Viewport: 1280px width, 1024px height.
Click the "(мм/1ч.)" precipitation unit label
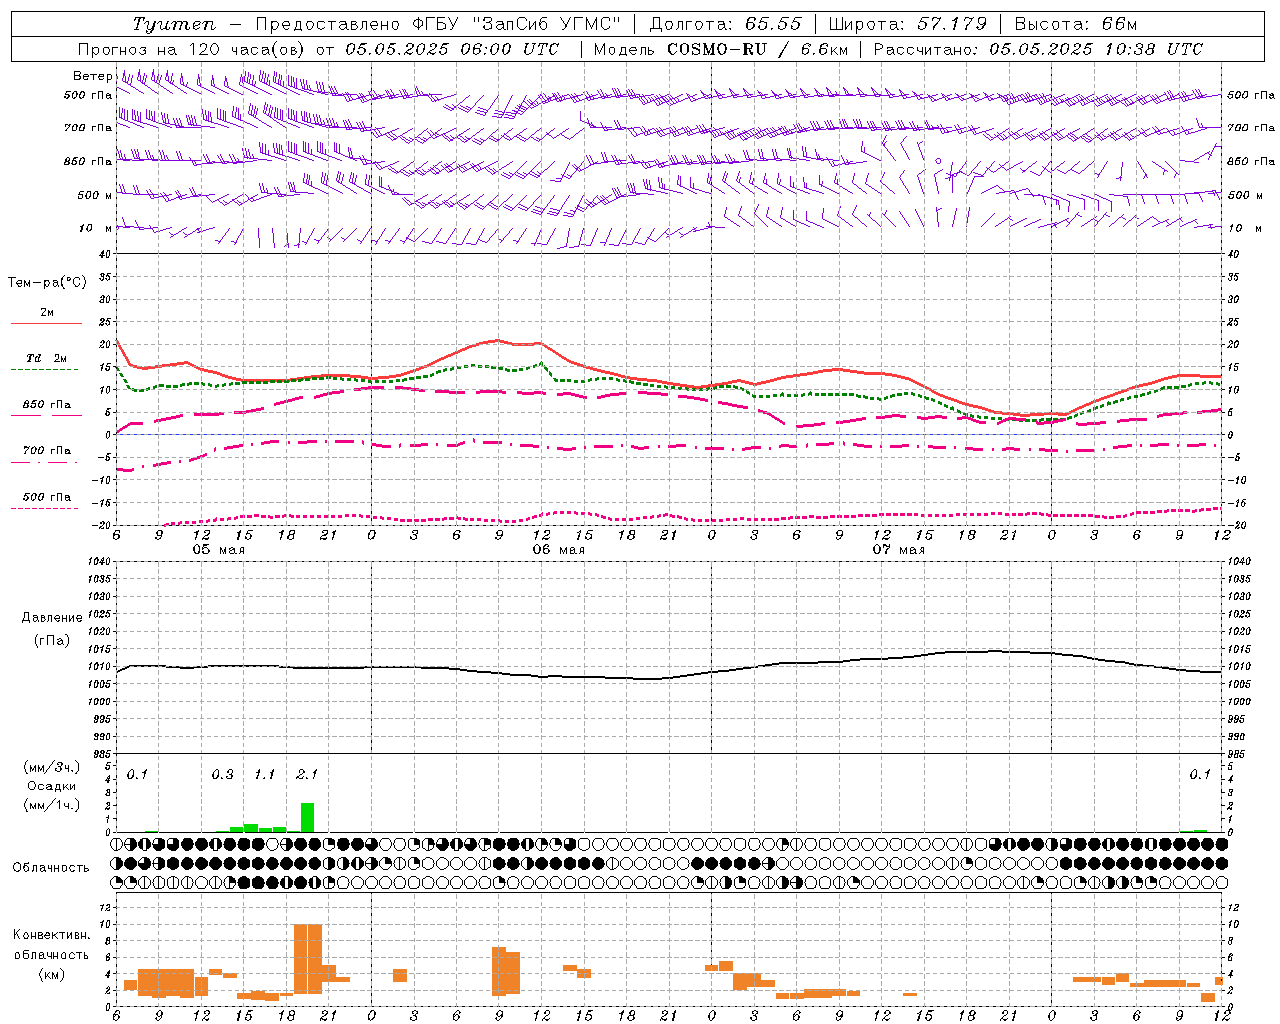click(52, 805)
